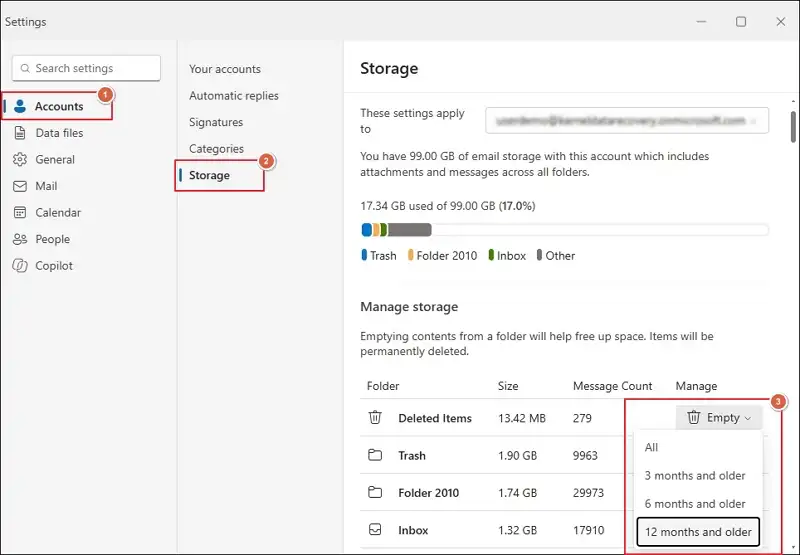The image size is (800, 555).
Task: Click the Inbox row tray icon
Action: click(375, 529)
